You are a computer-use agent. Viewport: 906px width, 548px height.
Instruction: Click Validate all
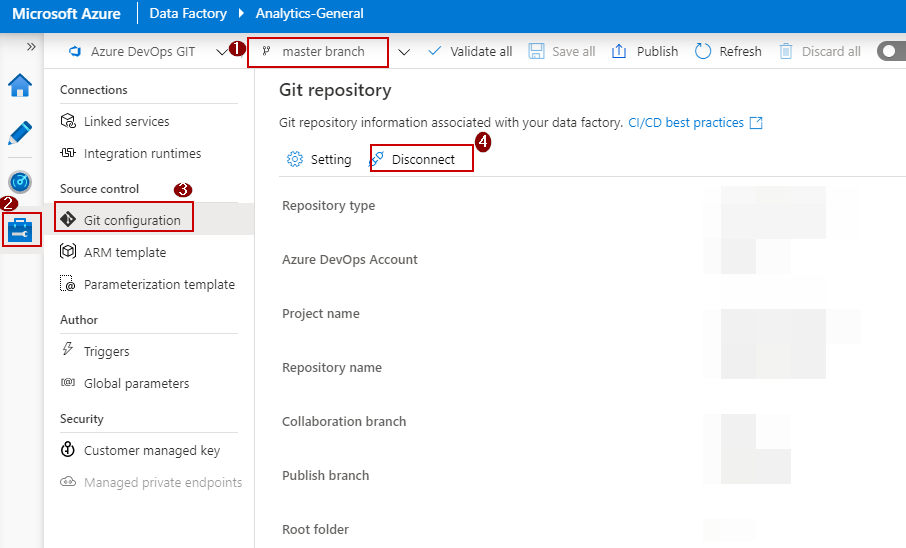pyautogui.click(x=481, y=51)
